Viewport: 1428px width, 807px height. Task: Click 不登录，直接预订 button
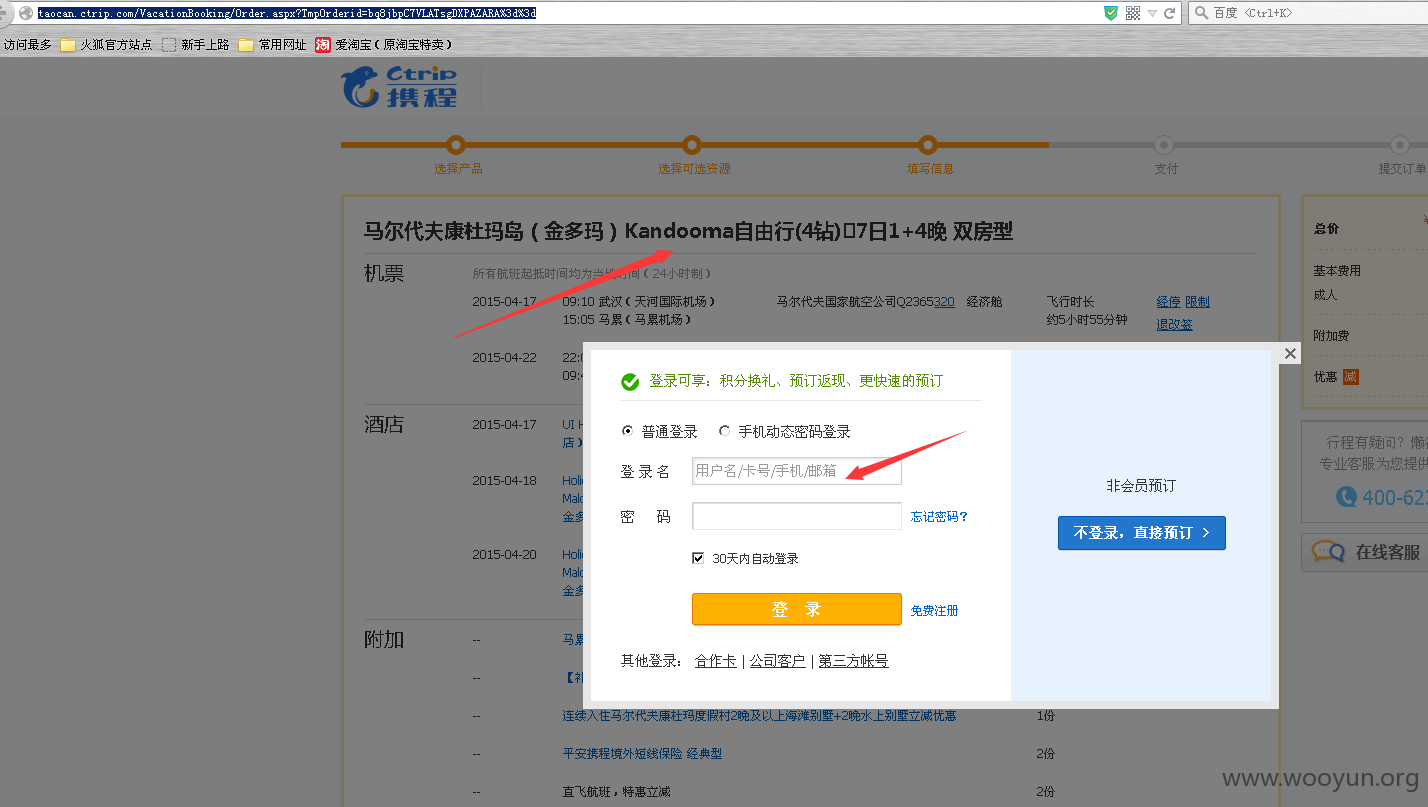1141,533
